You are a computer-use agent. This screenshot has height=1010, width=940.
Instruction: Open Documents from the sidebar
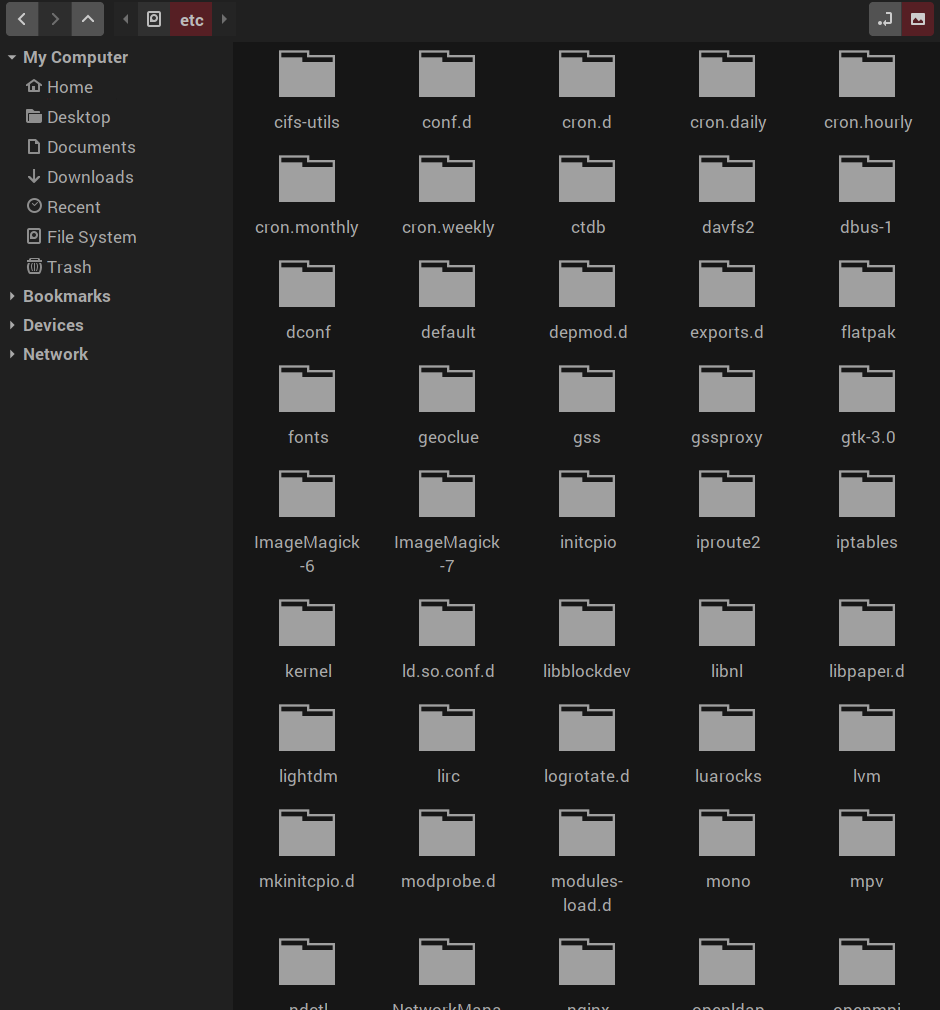coord(90,147)
